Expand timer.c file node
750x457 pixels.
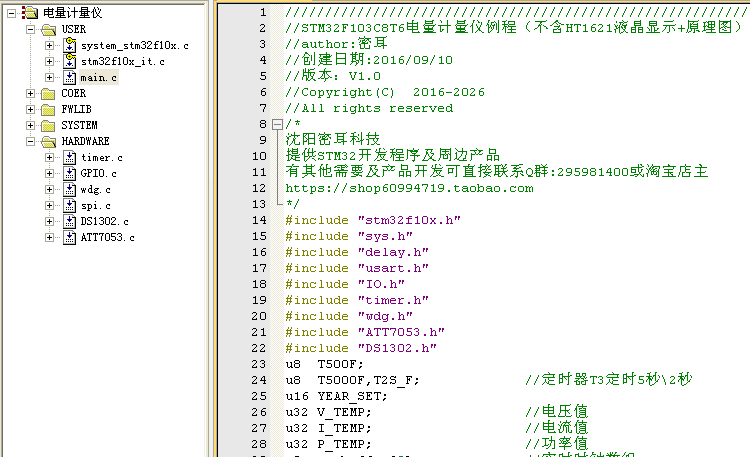click(x=49, y=157)
